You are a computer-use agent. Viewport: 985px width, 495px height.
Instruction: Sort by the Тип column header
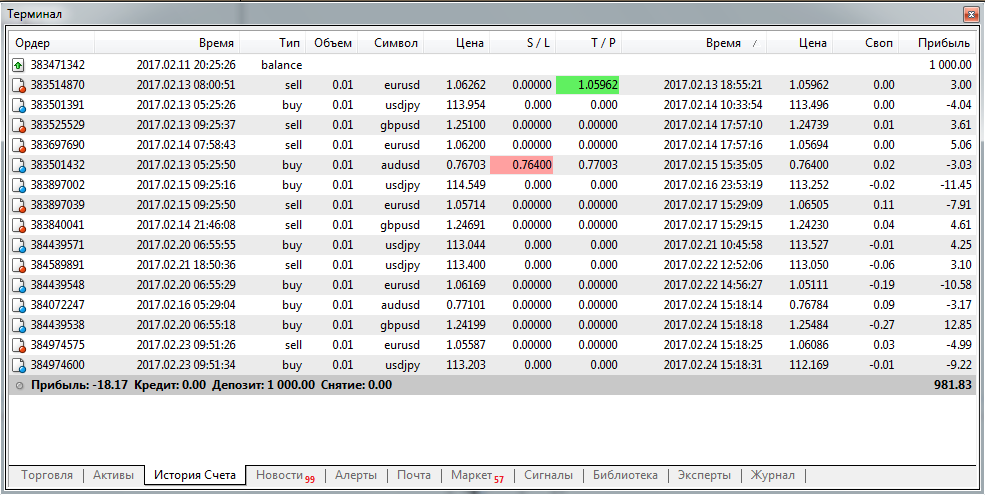(273, 43)
